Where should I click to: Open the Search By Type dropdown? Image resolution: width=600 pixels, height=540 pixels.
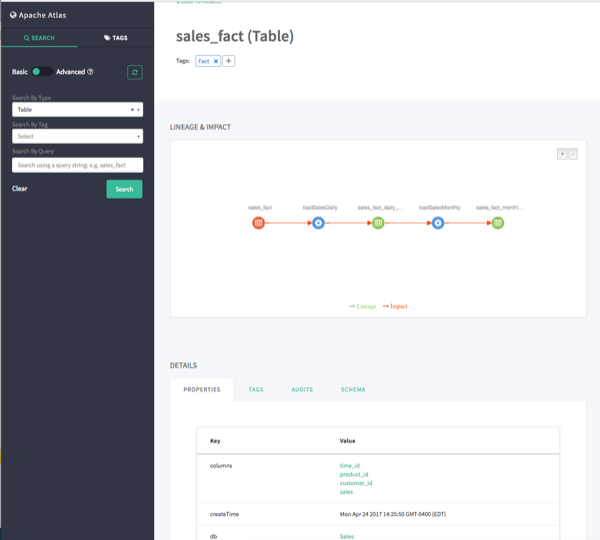click(72, 109)
